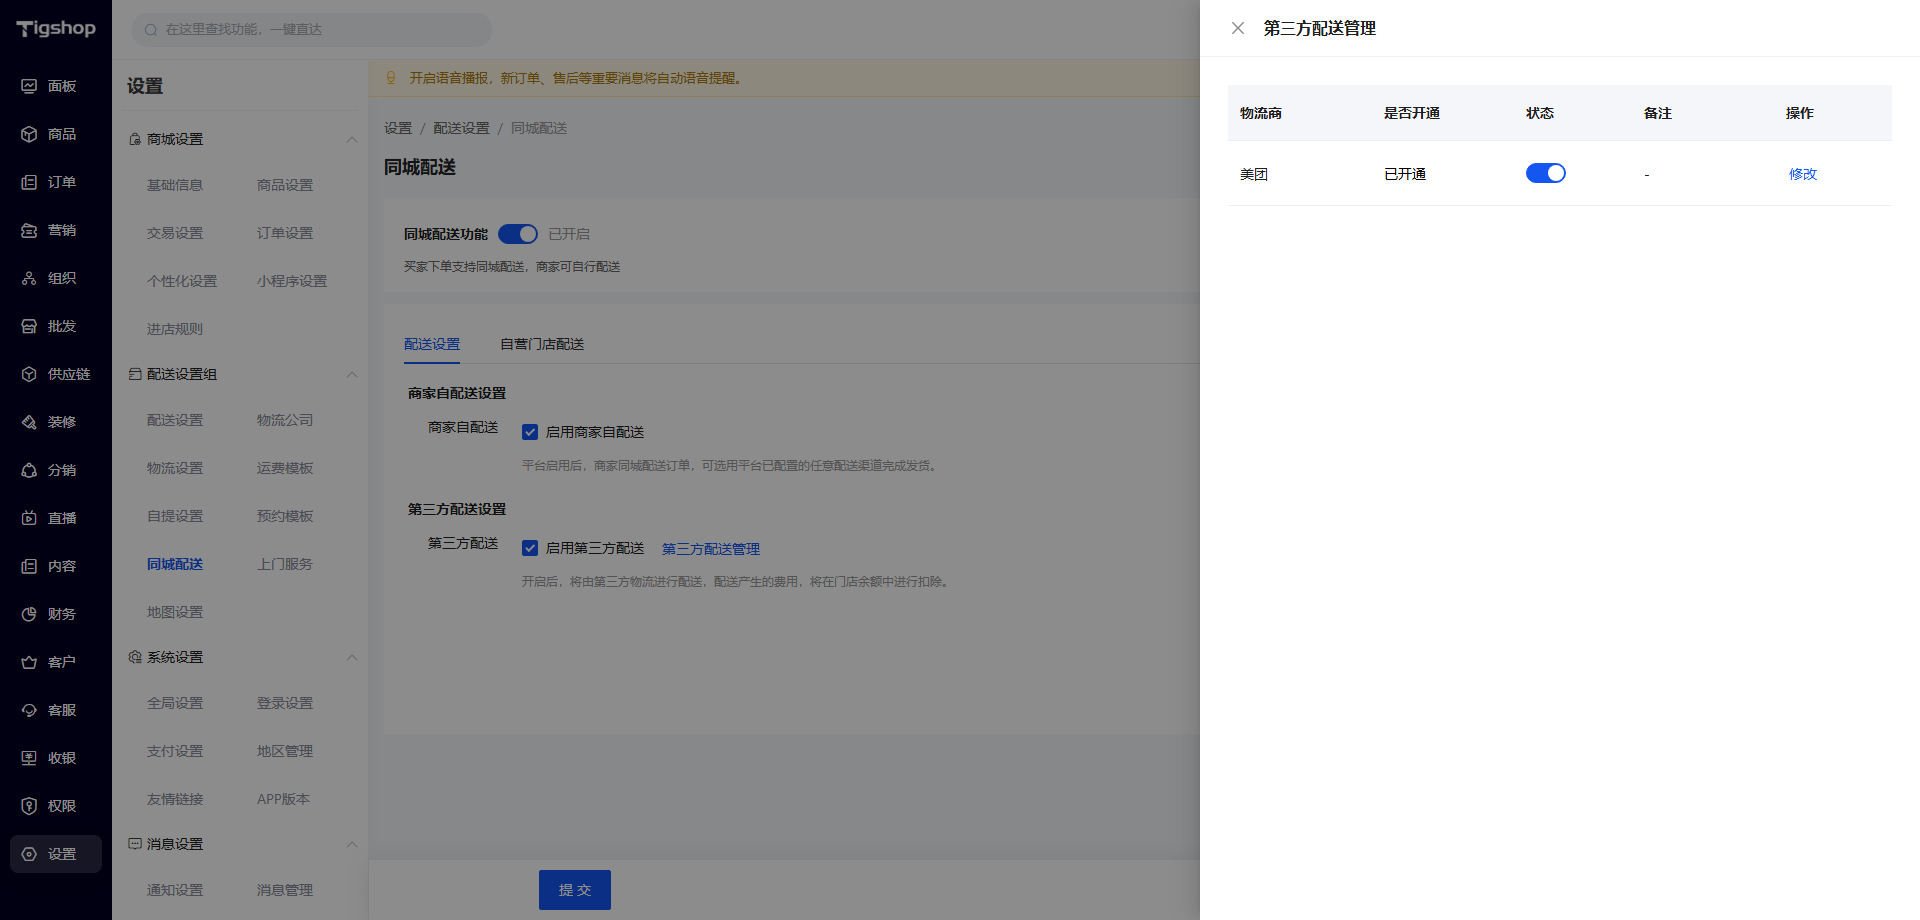Click the 财务 finance icon
Viewport: 1920px width, 920px height.
click(x=29, y=614)
